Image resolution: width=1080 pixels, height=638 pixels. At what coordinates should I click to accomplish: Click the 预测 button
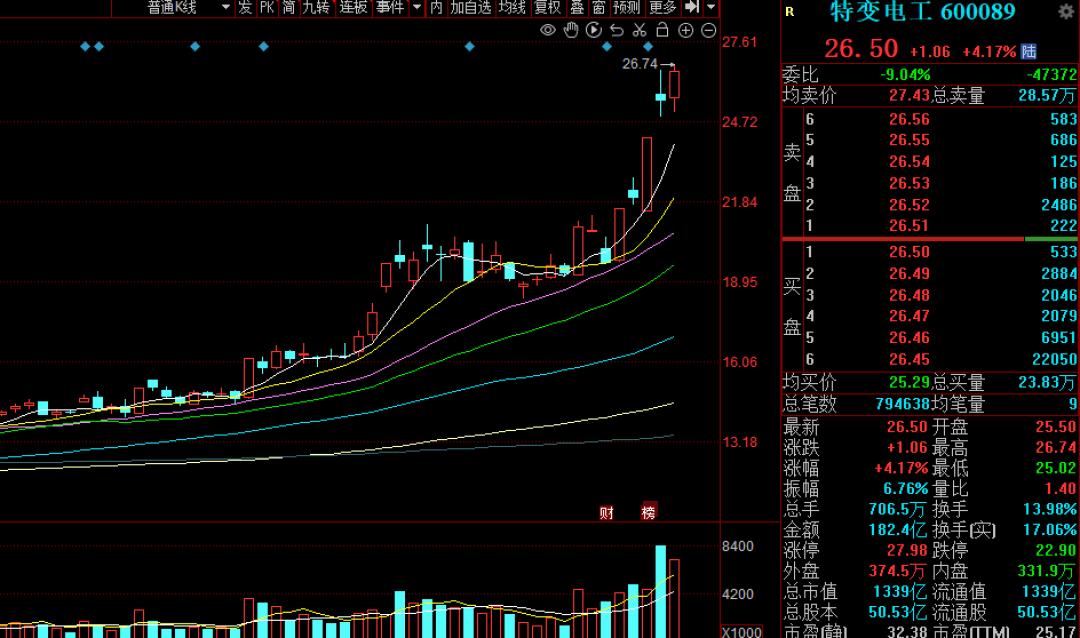tap(626, 7)
